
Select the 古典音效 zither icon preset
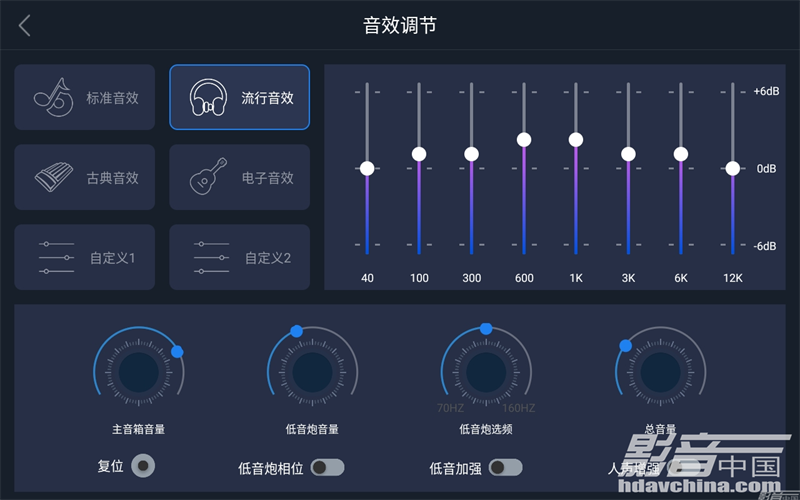click(x=85, y=177)
